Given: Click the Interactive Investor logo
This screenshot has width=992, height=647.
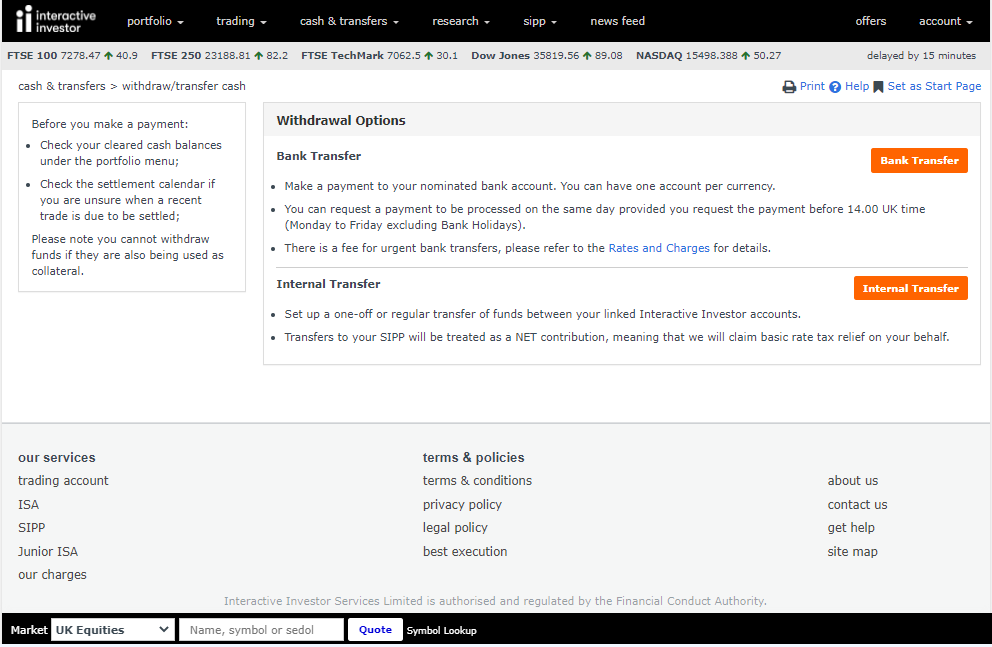Looking at the screenshot, I should tap(56, 20).
